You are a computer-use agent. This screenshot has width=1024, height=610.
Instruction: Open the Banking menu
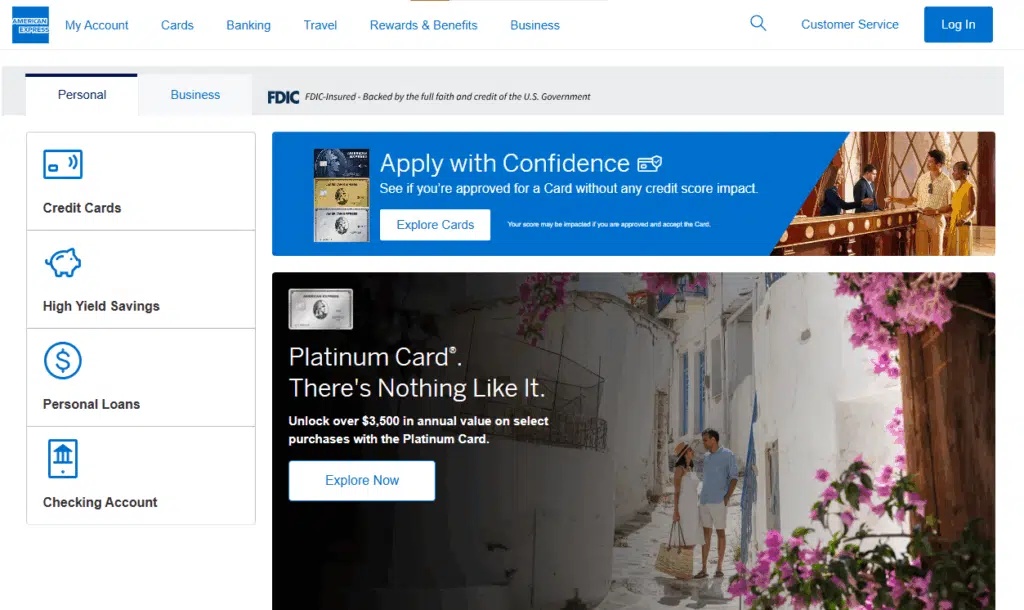coord(248,25)
